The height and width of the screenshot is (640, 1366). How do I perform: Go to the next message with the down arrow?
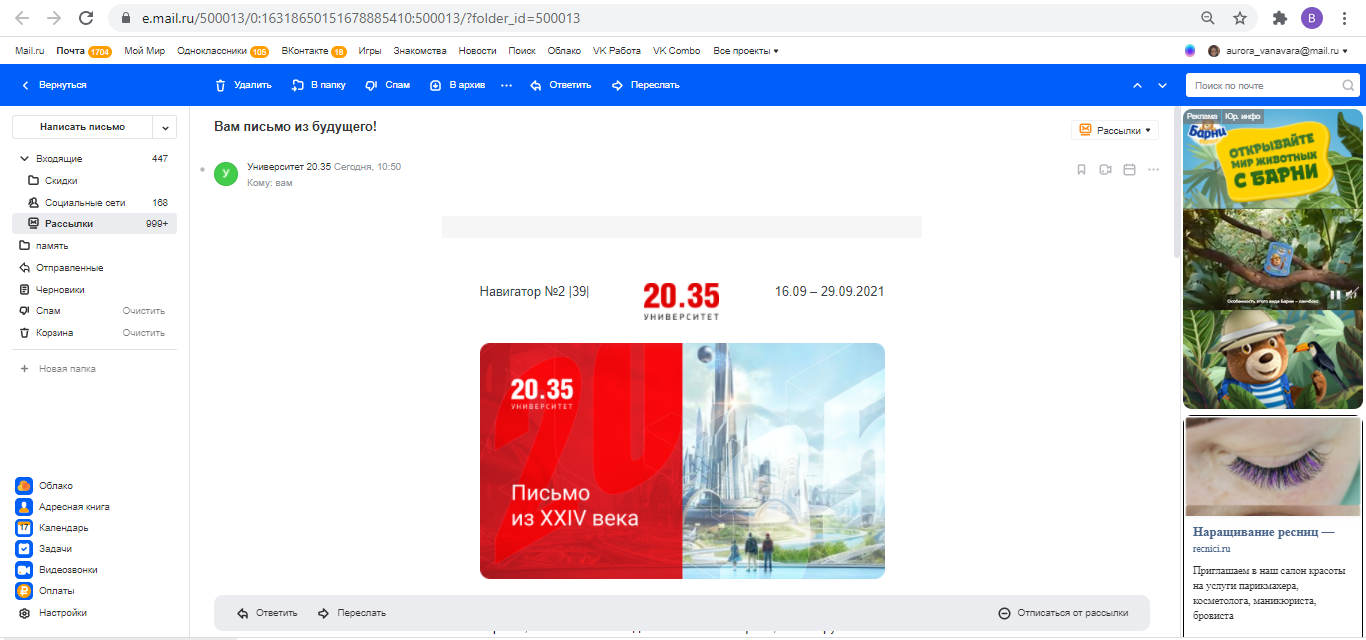1162,86
